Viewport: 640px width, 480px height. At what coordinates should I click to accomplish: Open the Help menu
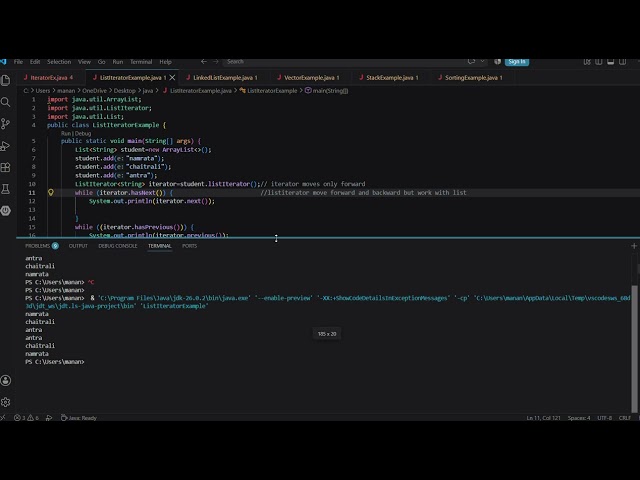[x=165, y=62]
